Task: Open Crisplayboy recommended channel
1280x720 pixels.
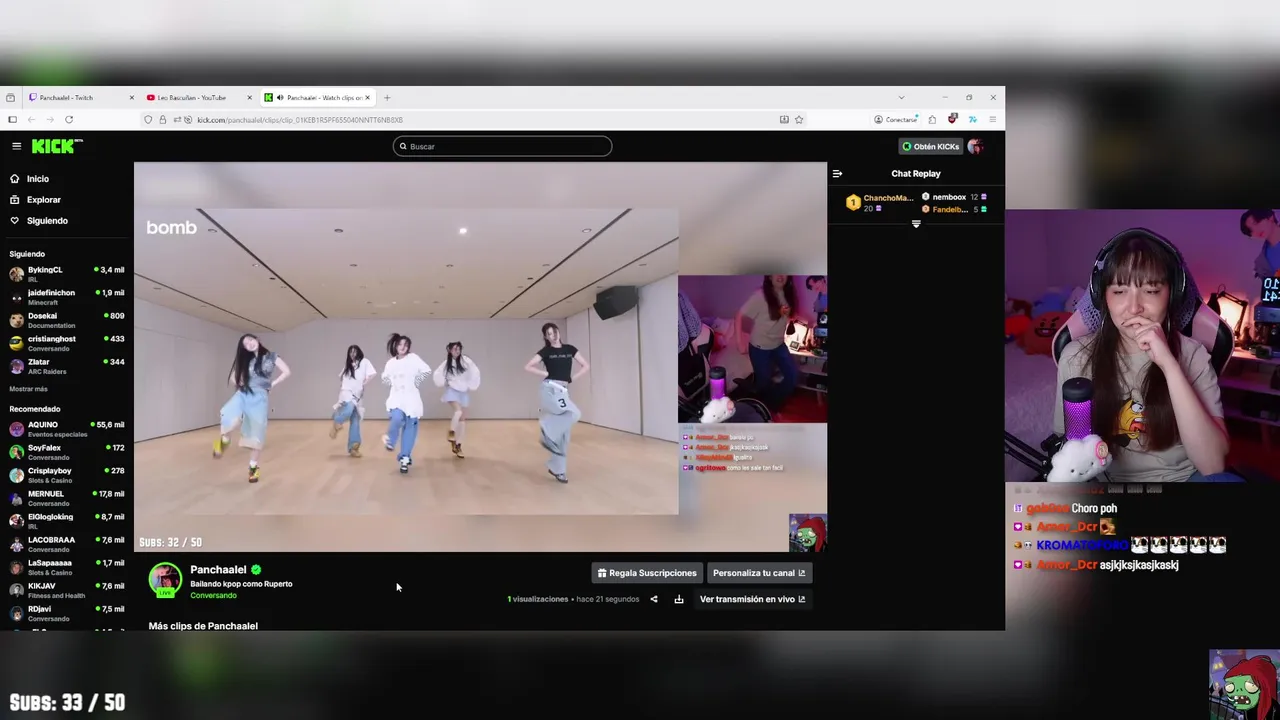Action: [x=67, y=475]
